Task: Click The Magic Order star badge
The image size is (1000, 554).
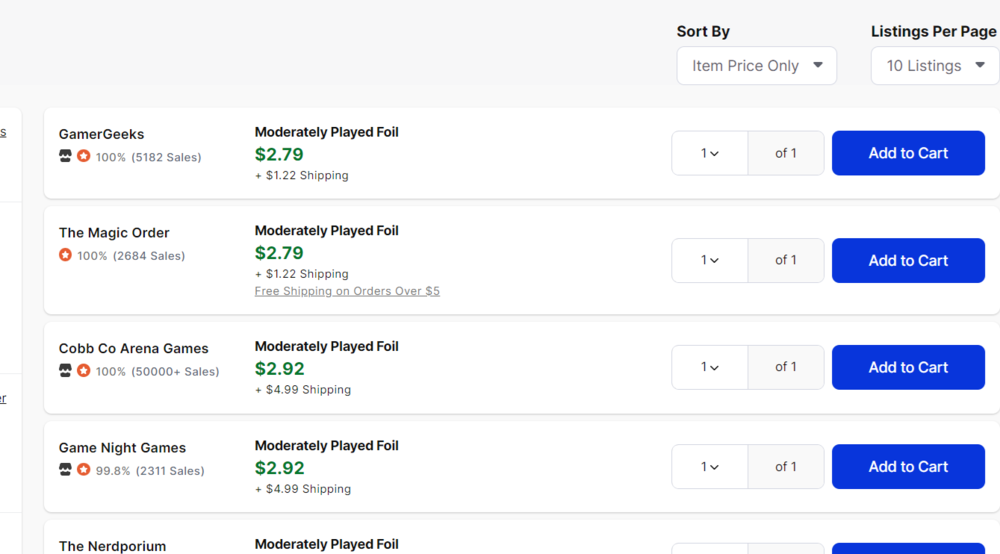Action: (x=65, y=255)
